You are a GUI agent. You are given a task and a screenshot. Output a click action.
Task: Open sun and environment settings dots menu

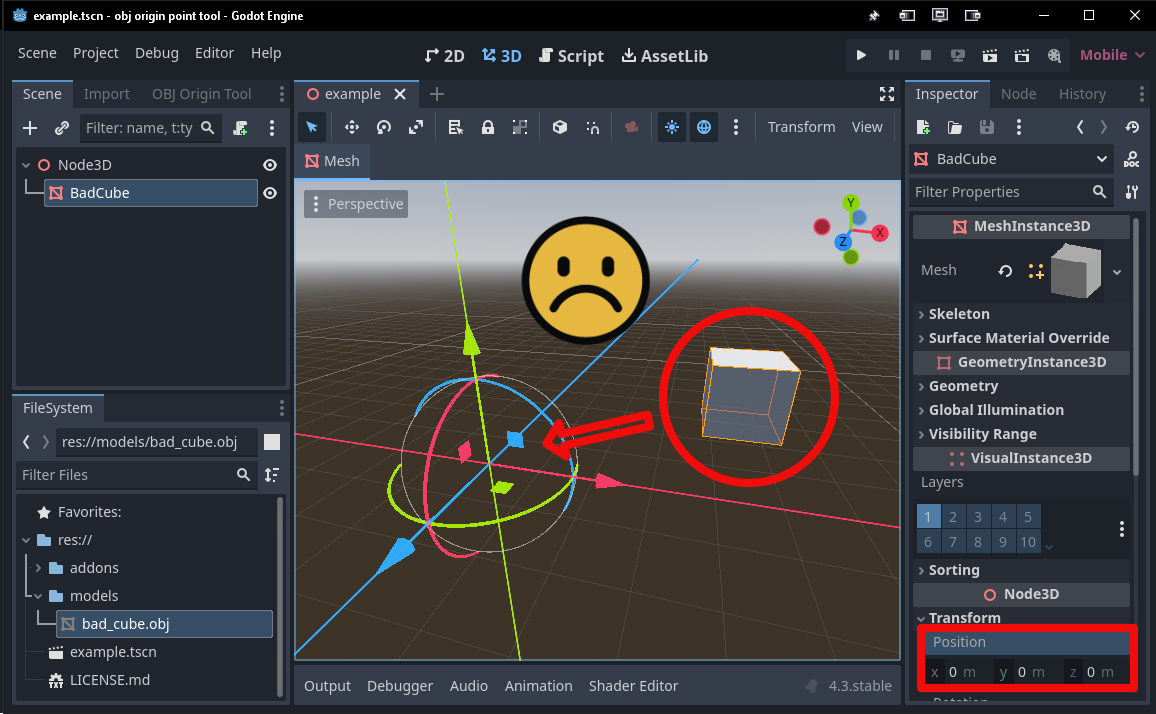tap(736, 127)
